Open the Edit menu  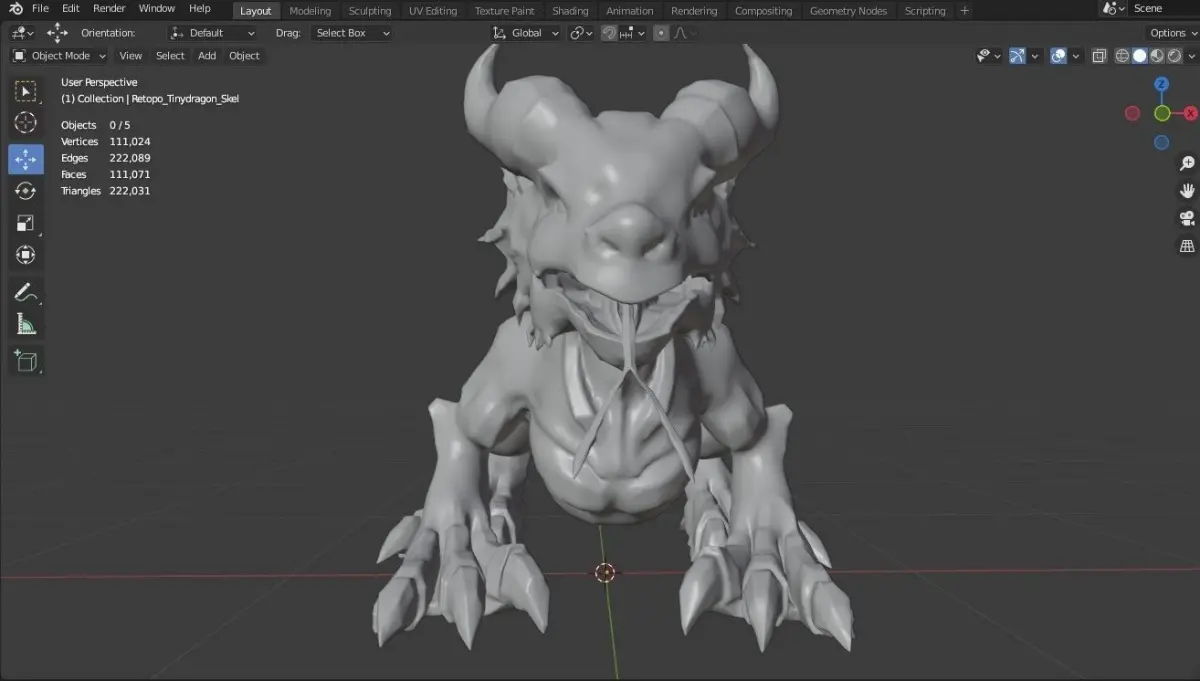70,9
